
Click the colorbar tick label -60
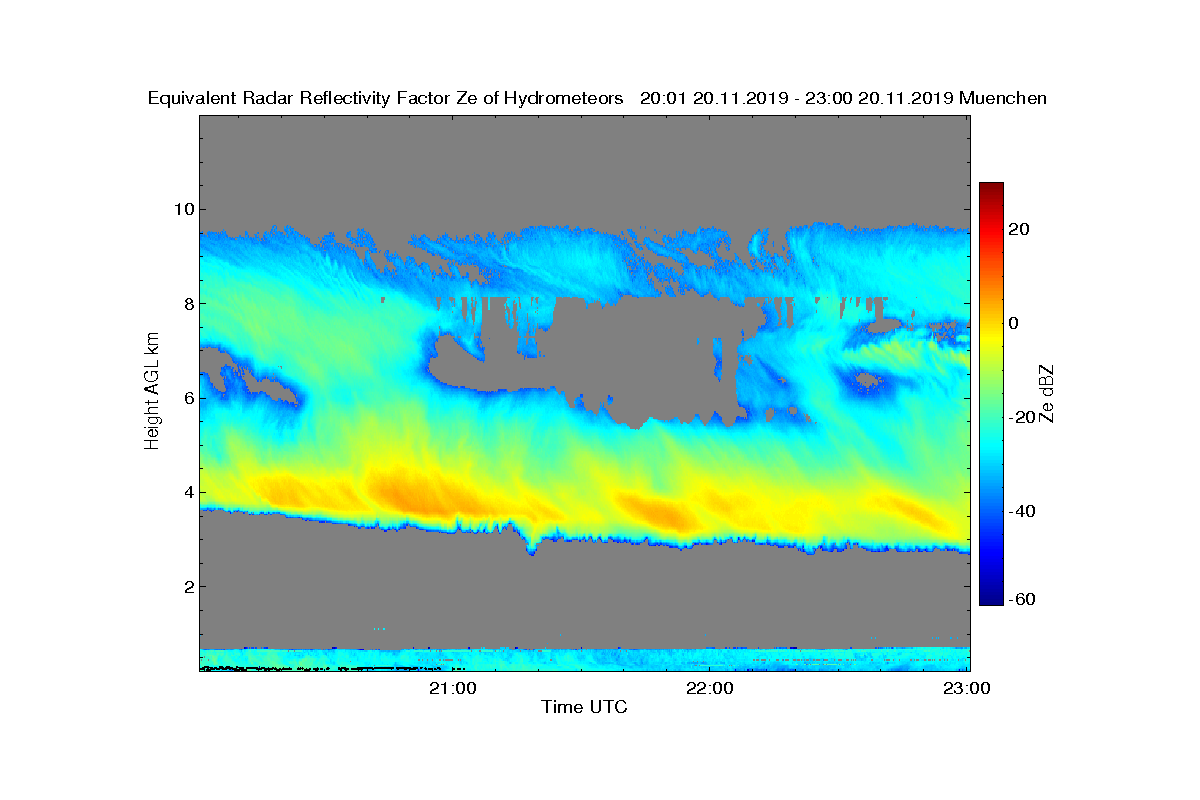tap(1020, 599)
